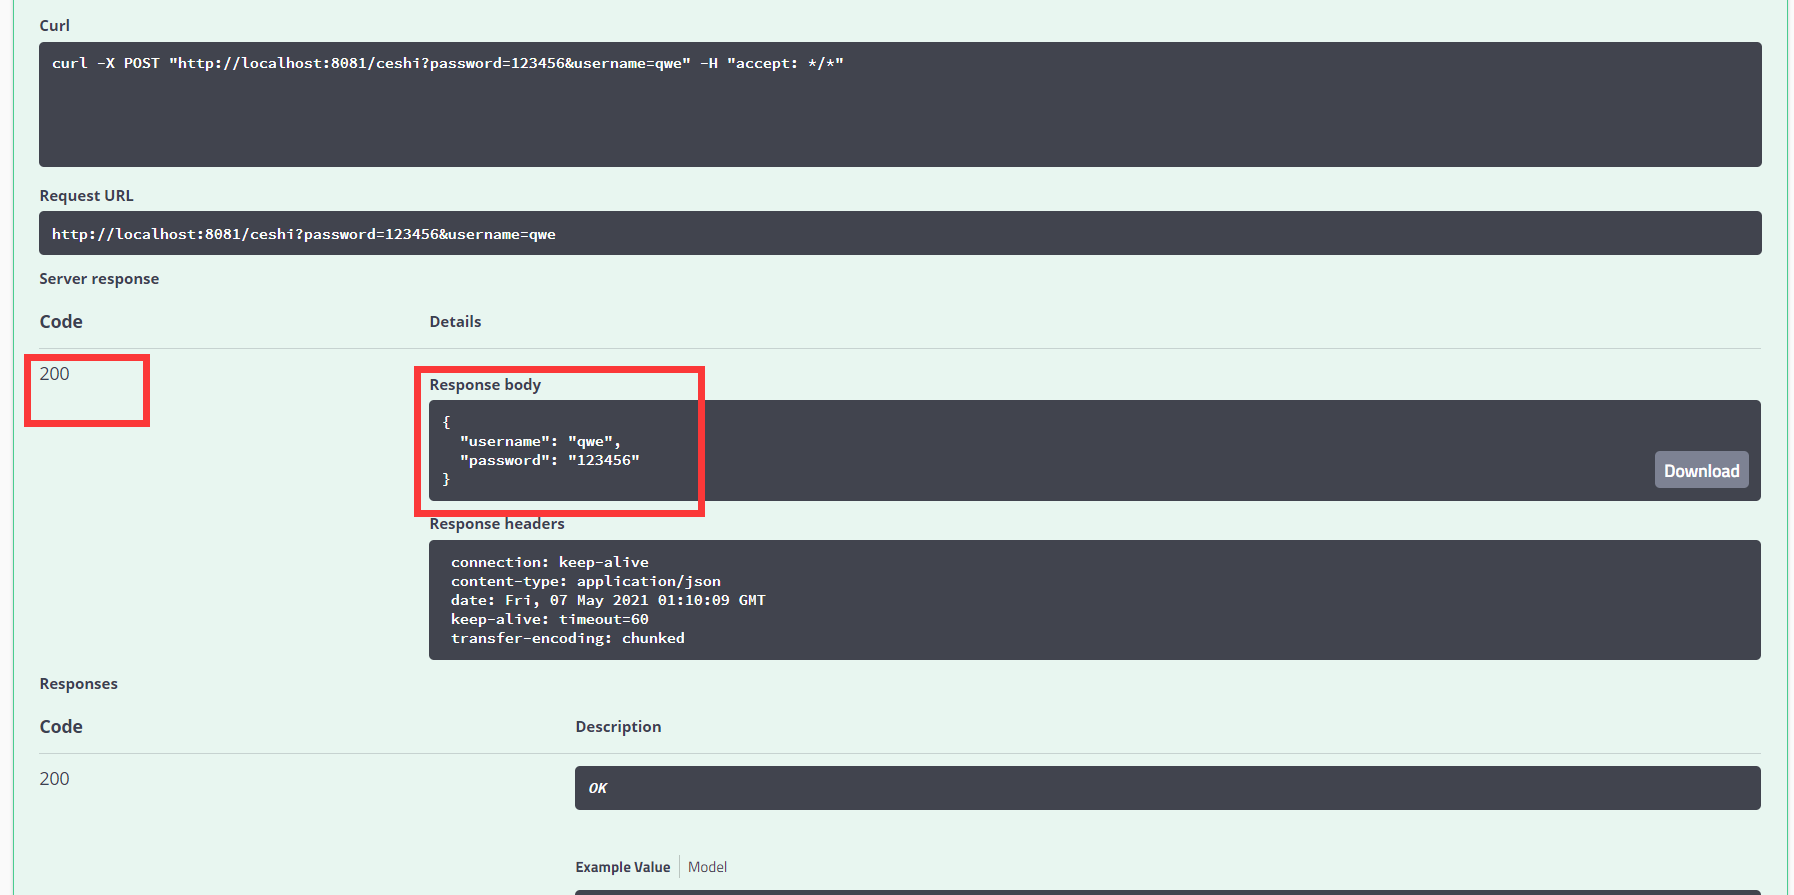
Task: Click the 200 code in Responses table
Action: (x=55, y=779)
